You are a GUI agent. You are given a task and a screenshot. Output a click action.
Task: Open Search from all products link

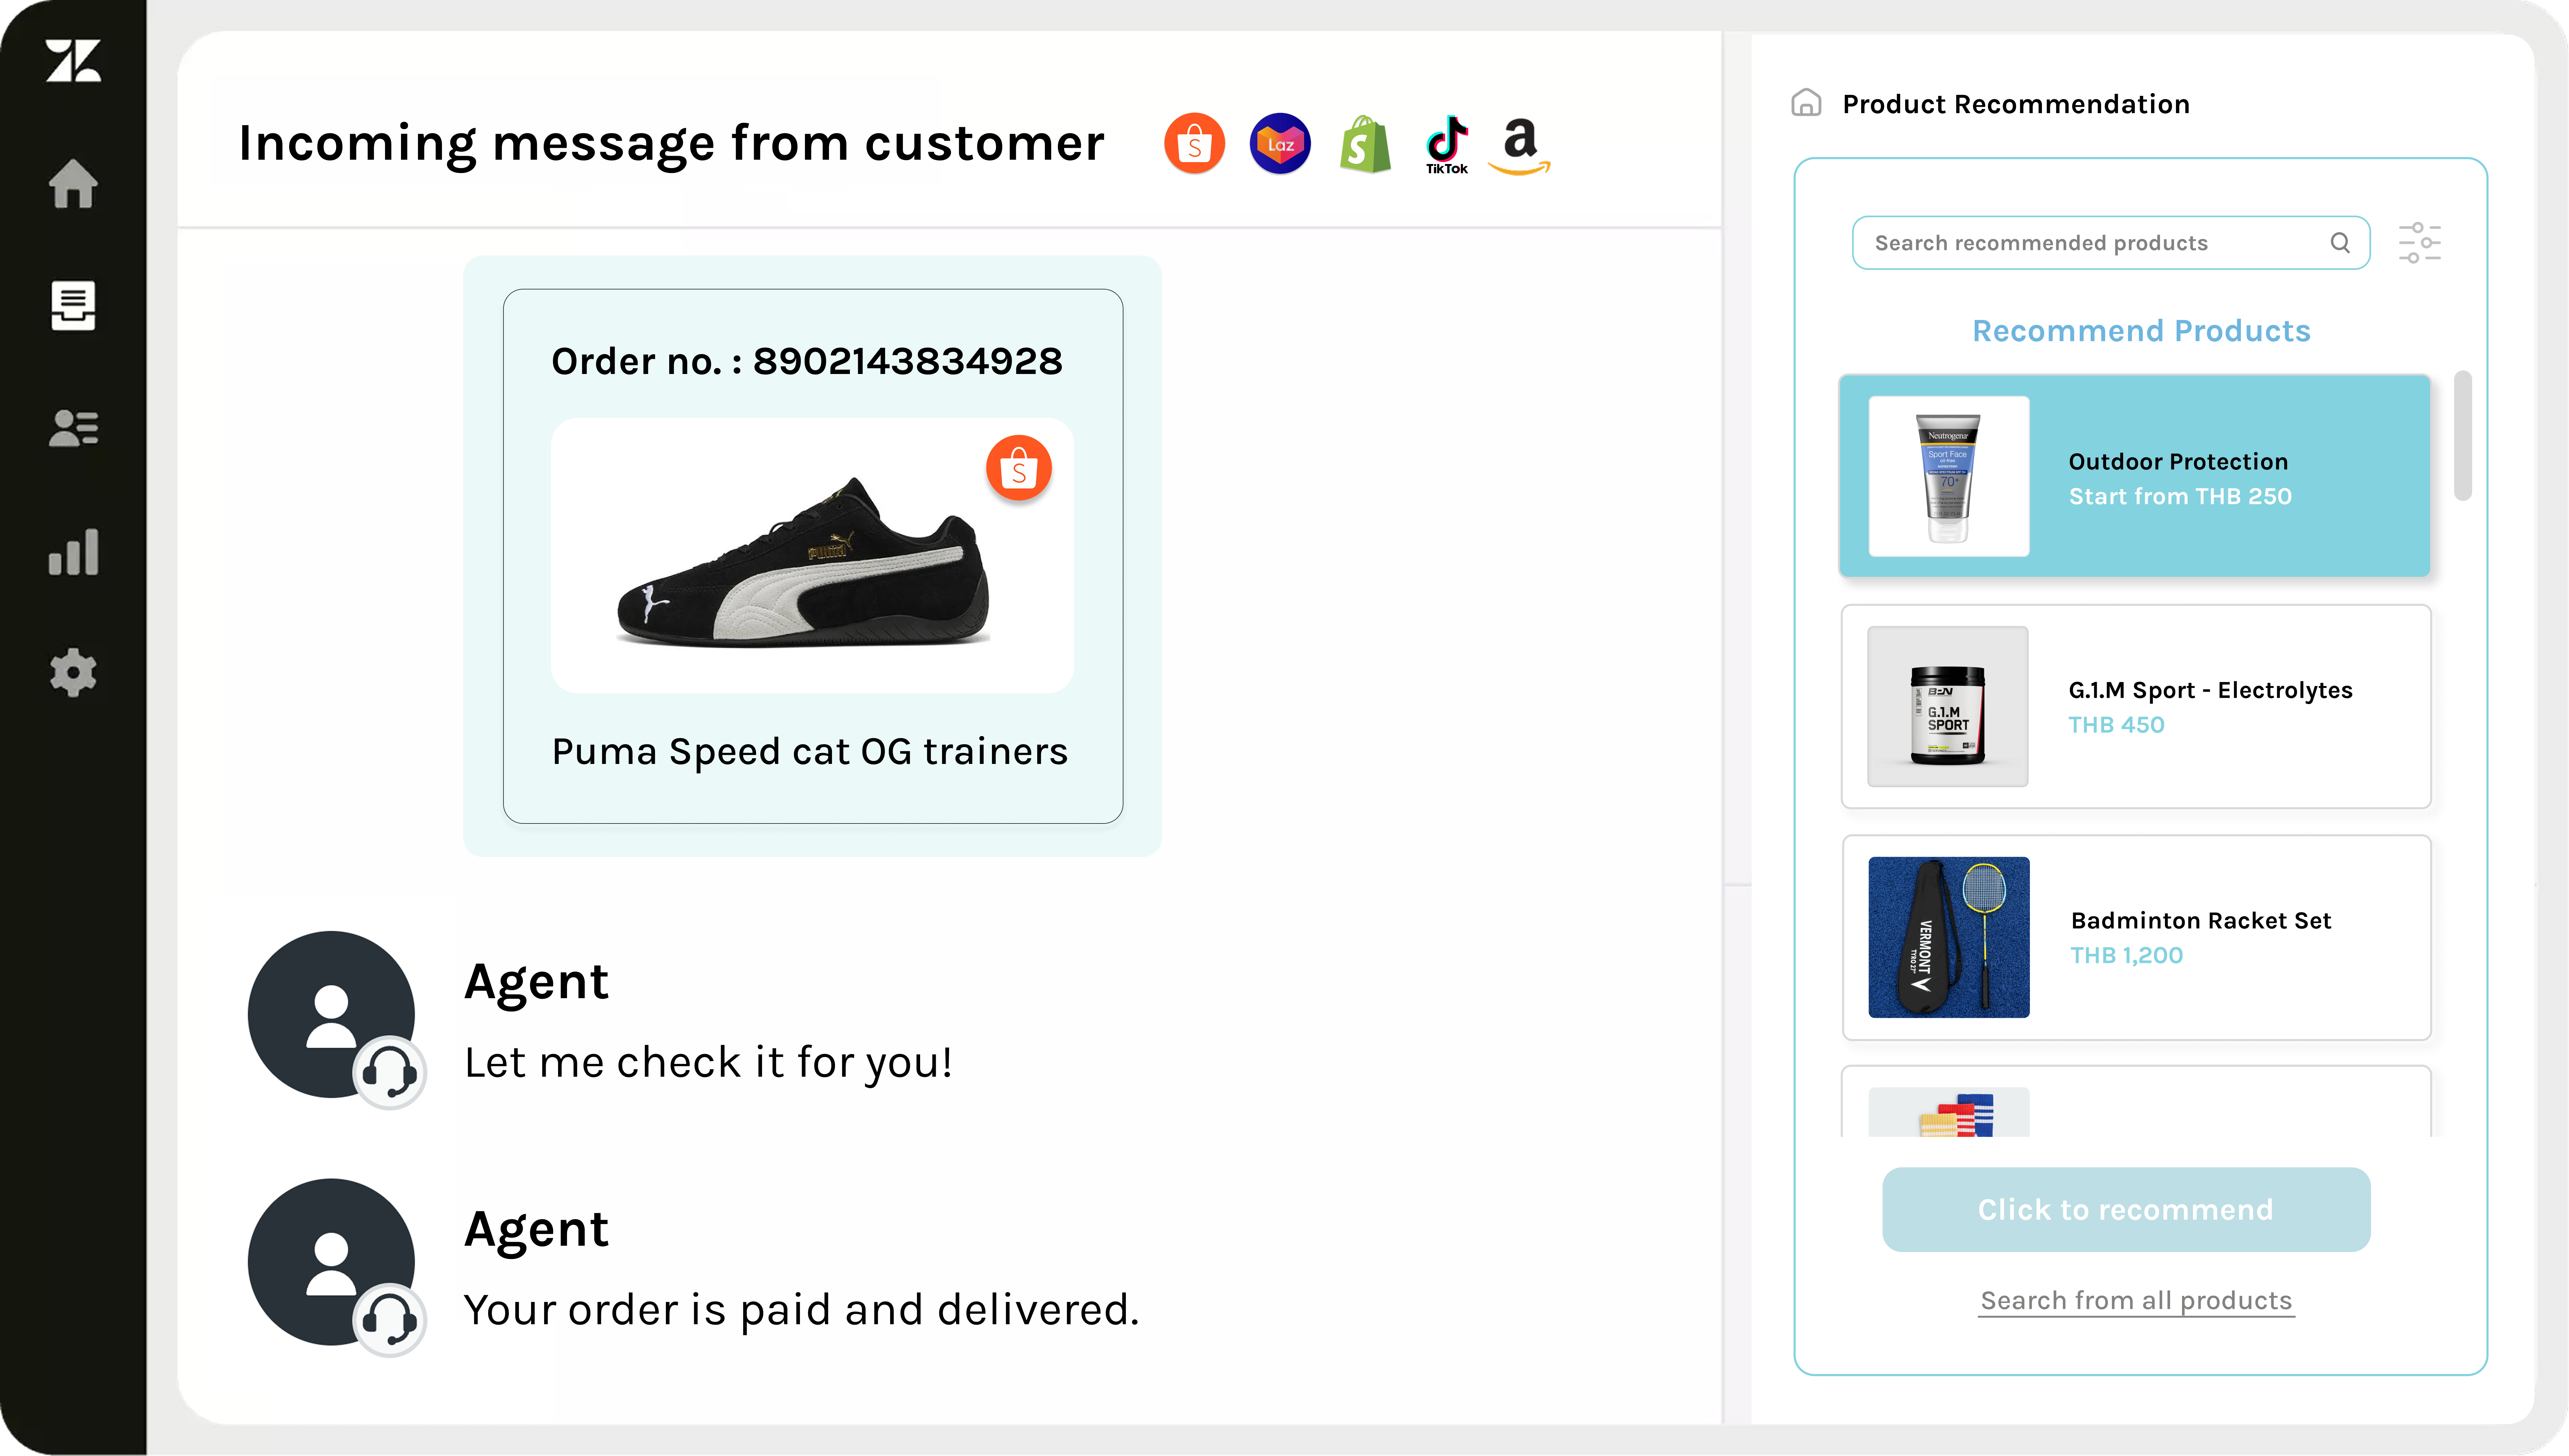click(x=2136, y=1300)
